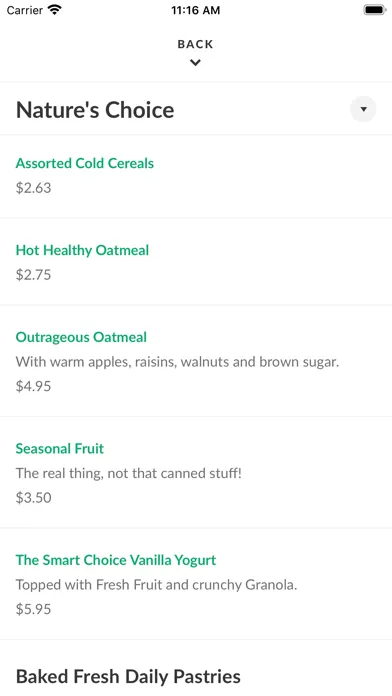Select Assorted Cold Cereals item
This screenshot has width=392, height=696.
coord(85,163)
